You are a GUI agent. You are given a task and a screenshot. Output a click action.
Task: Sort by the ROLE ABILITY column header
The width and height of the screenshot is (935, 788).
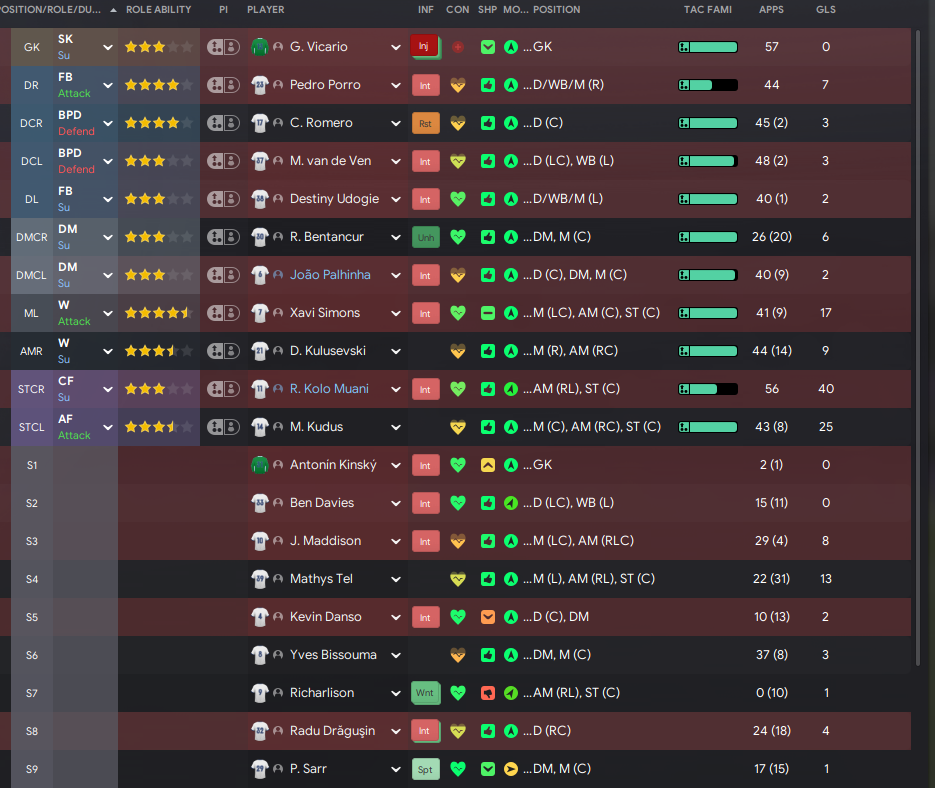158,10
